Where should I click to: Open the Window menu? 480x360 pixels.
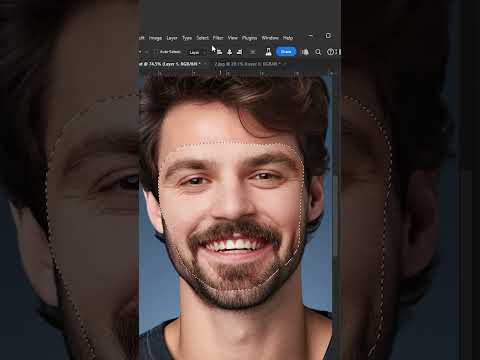click(x=270, y=38)
